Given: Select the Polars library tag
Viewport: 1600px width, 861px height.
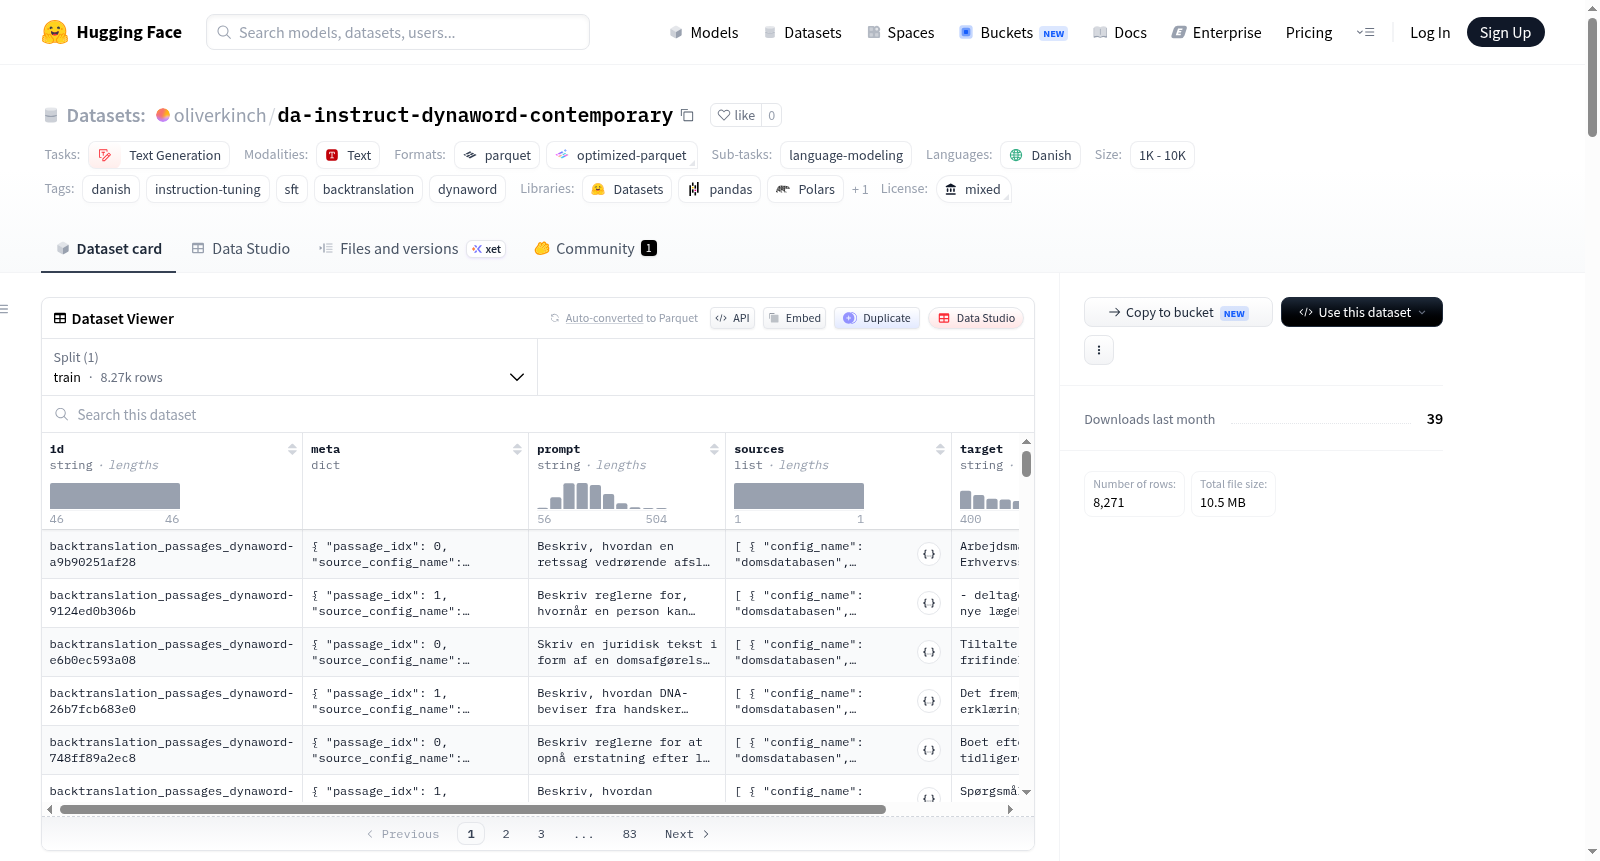Looking at the screenshot, I should point(806,189).
